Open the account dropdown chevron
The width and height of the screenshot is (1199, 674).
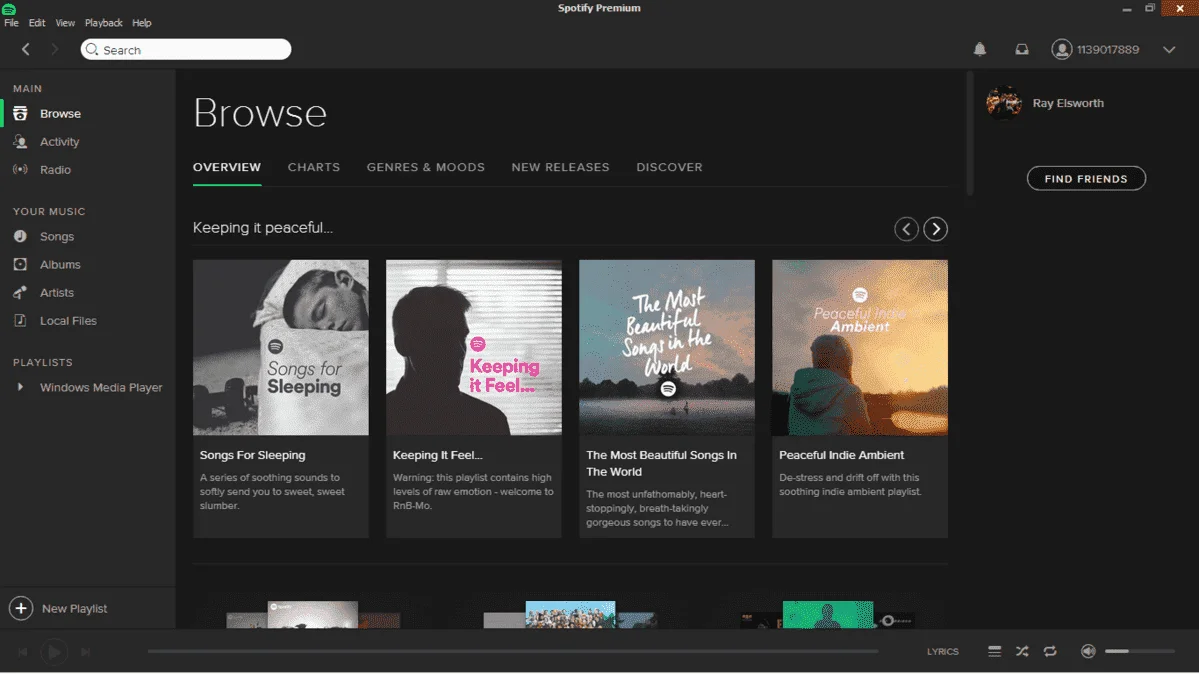[x=1169, y=50]
